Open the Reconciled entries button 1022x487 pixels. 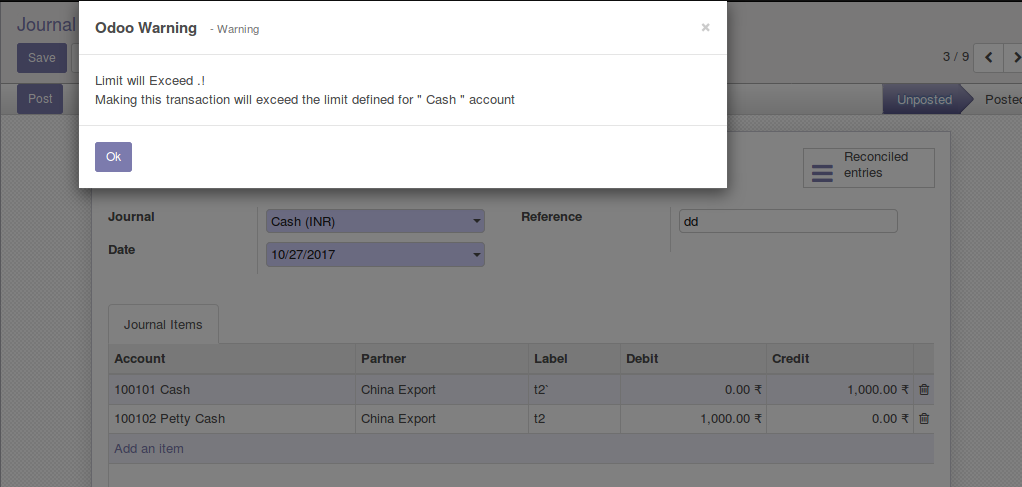[x=868, y=168]
